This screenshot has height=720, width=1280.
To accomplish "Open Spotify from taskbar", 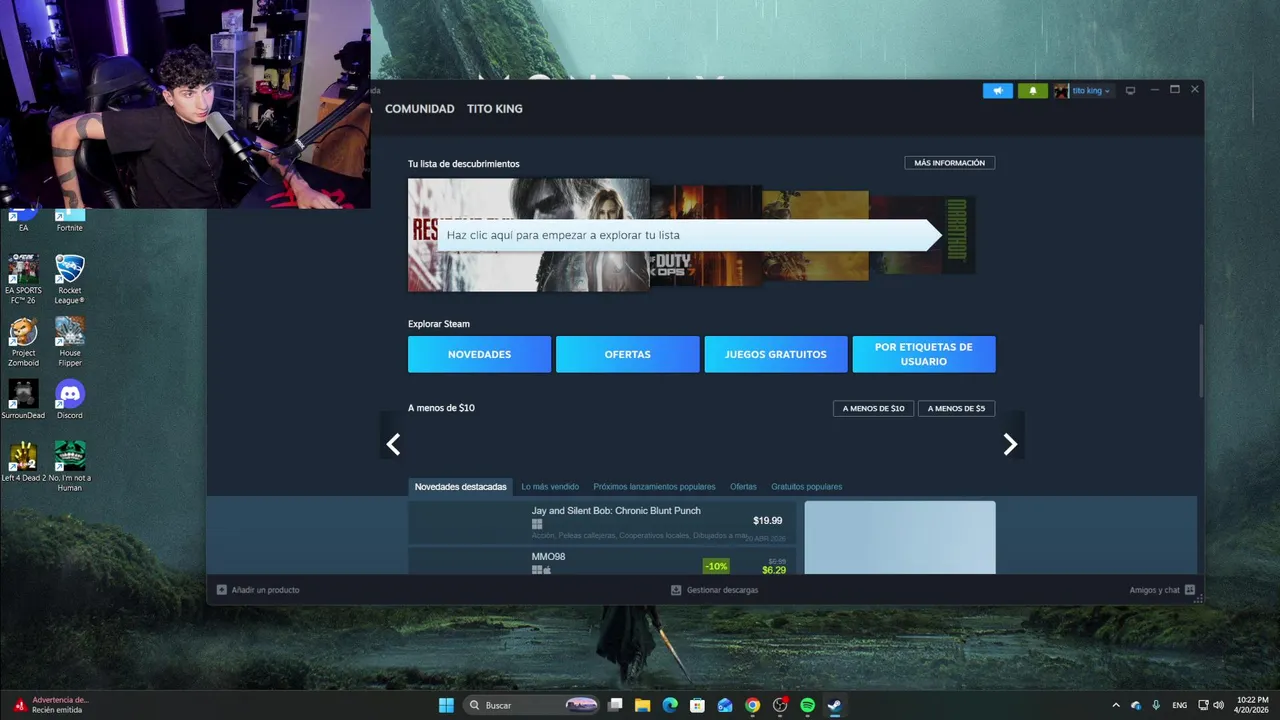I will [x=807, y=705].
